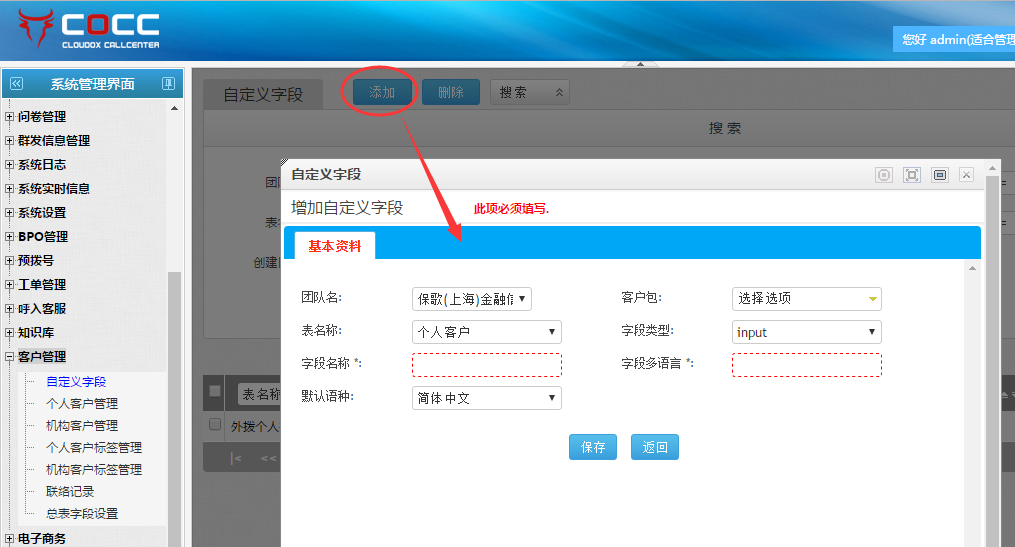Go to first page in pagination
1015x547 pixels.
coord(237,458)
